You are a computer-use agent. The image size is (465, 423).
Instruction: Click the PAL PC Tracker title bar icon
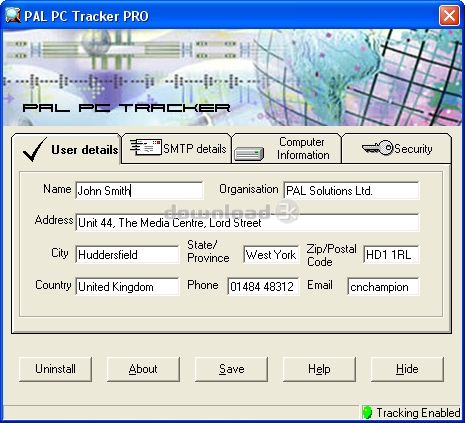pyautogui.click(x=13, y=15)
